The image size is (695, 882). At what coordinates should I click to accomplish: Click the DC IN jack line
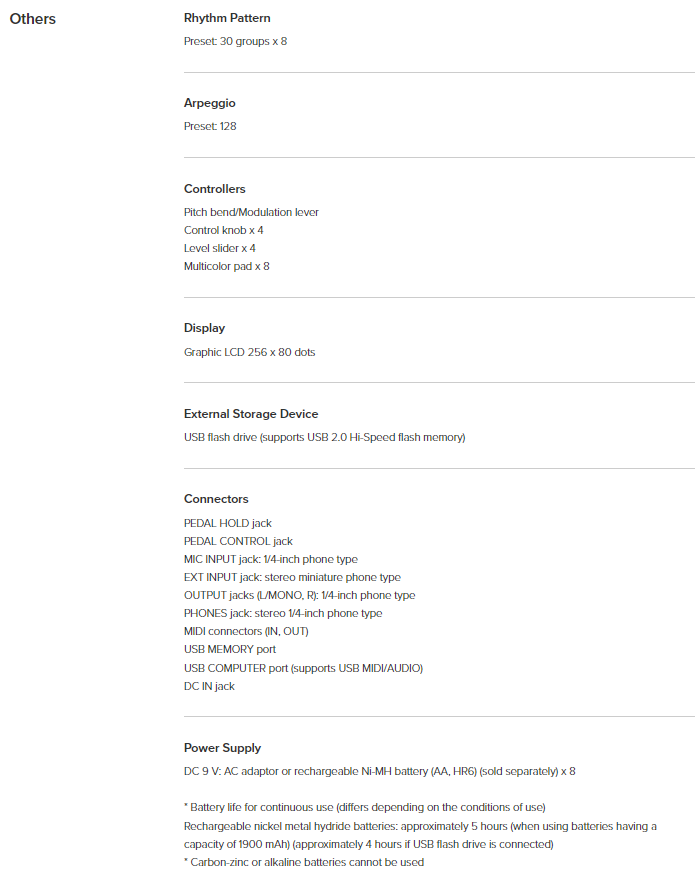click(x=210, y=686)
